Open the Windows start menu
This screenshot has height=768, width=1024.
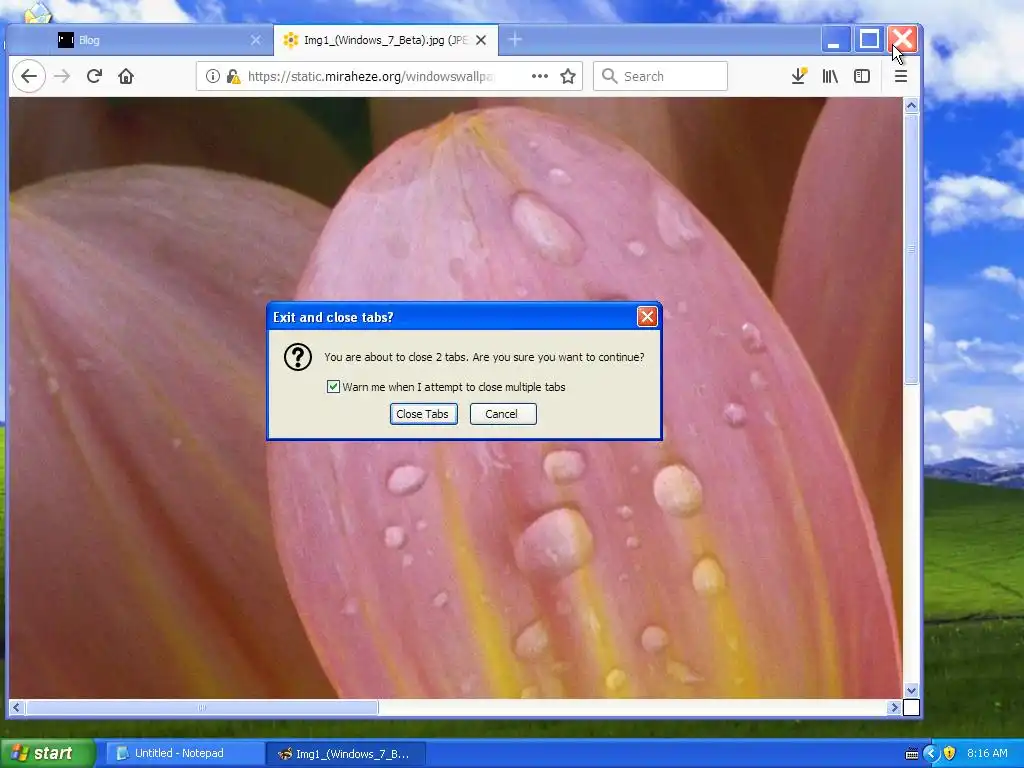[47, 754]
